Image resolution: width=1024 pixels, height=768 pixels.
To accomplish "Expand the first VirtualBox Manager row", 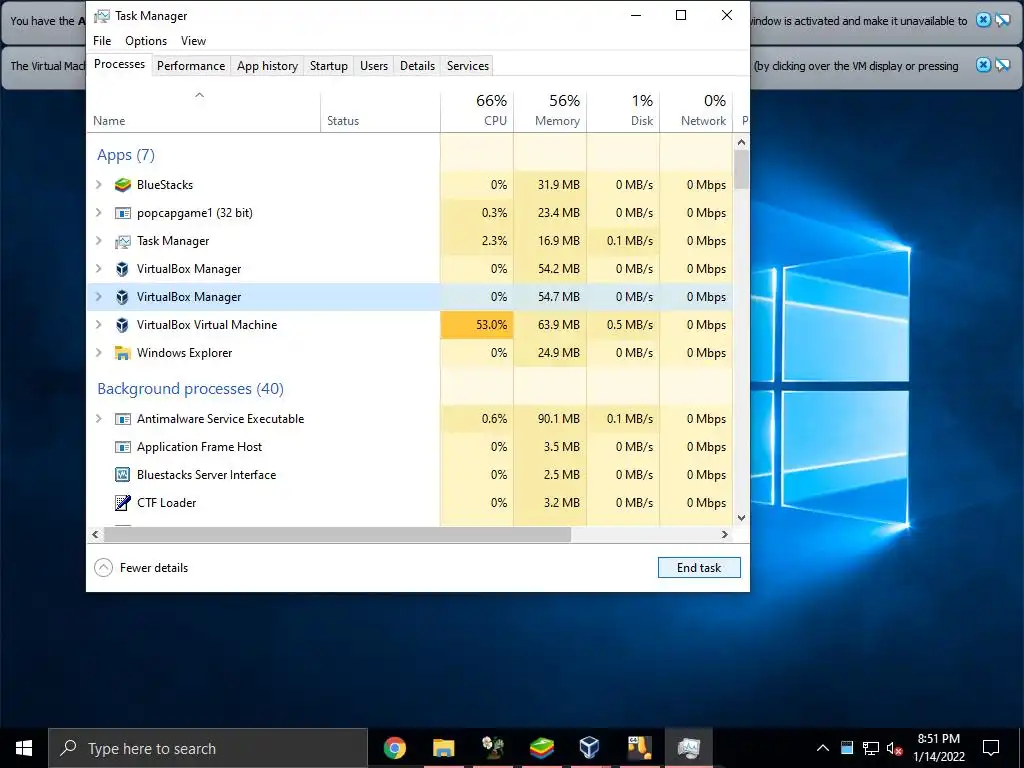I will (99, 268).
